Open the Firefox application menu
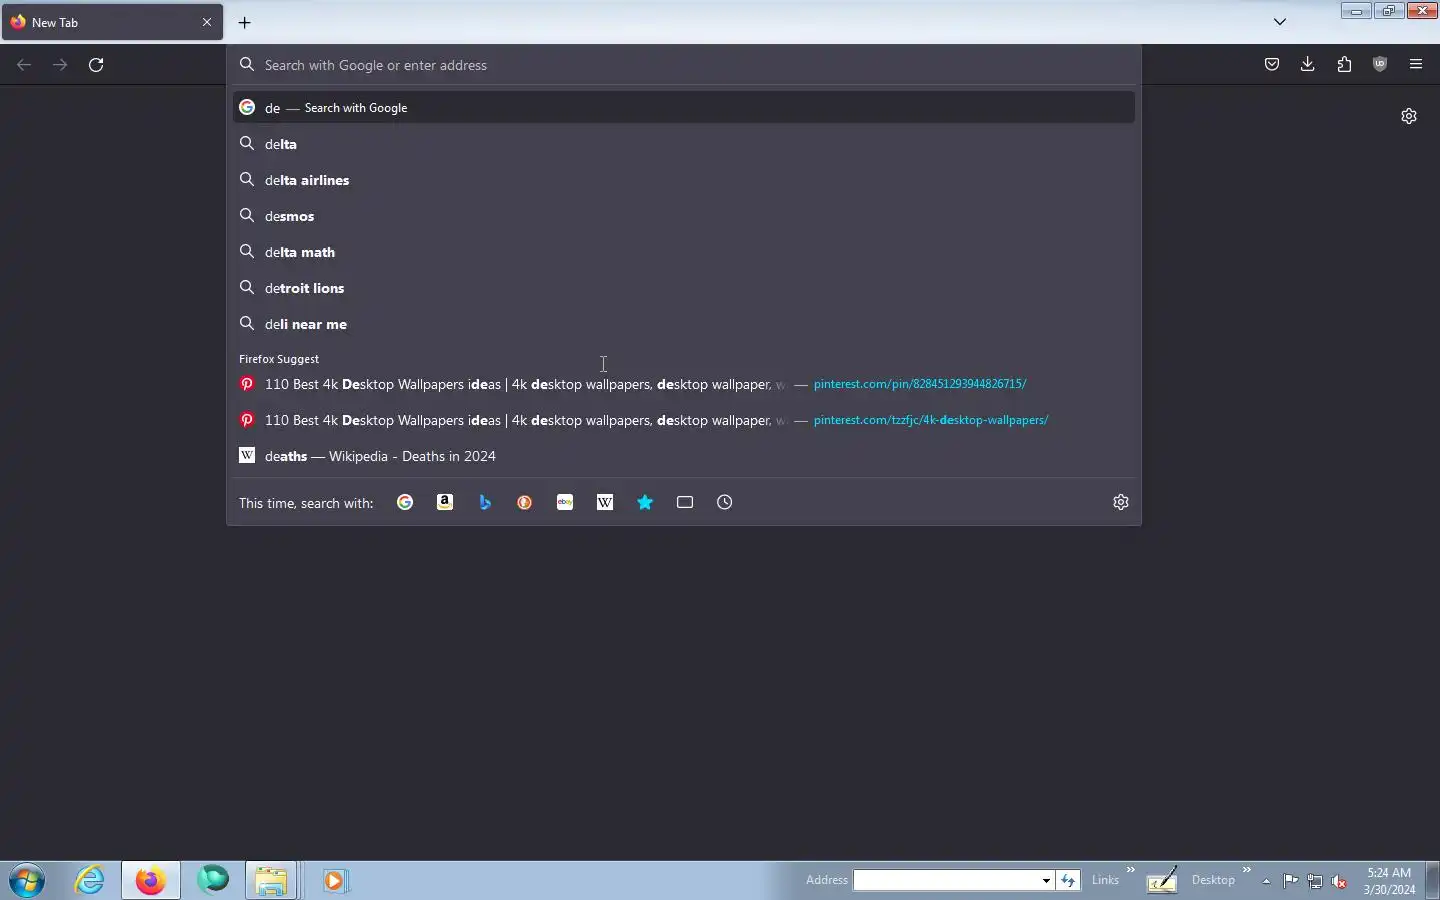The height and width of the screenshot is (900, 1440). (x=1416, y=64)
